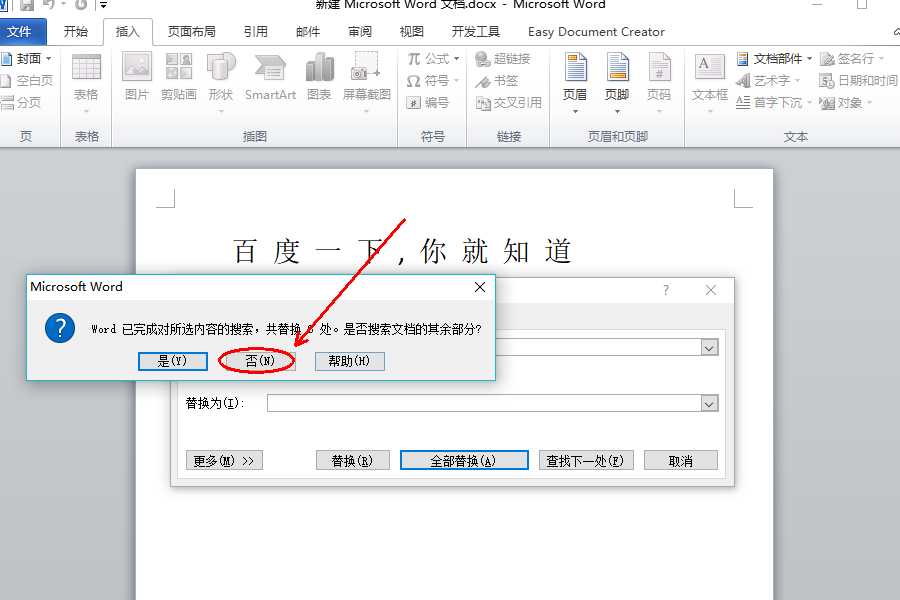The width and height of the screenshot is (900, 600).
Task: Switch to the 审阅 tab
Action: [x=360, y=32]
